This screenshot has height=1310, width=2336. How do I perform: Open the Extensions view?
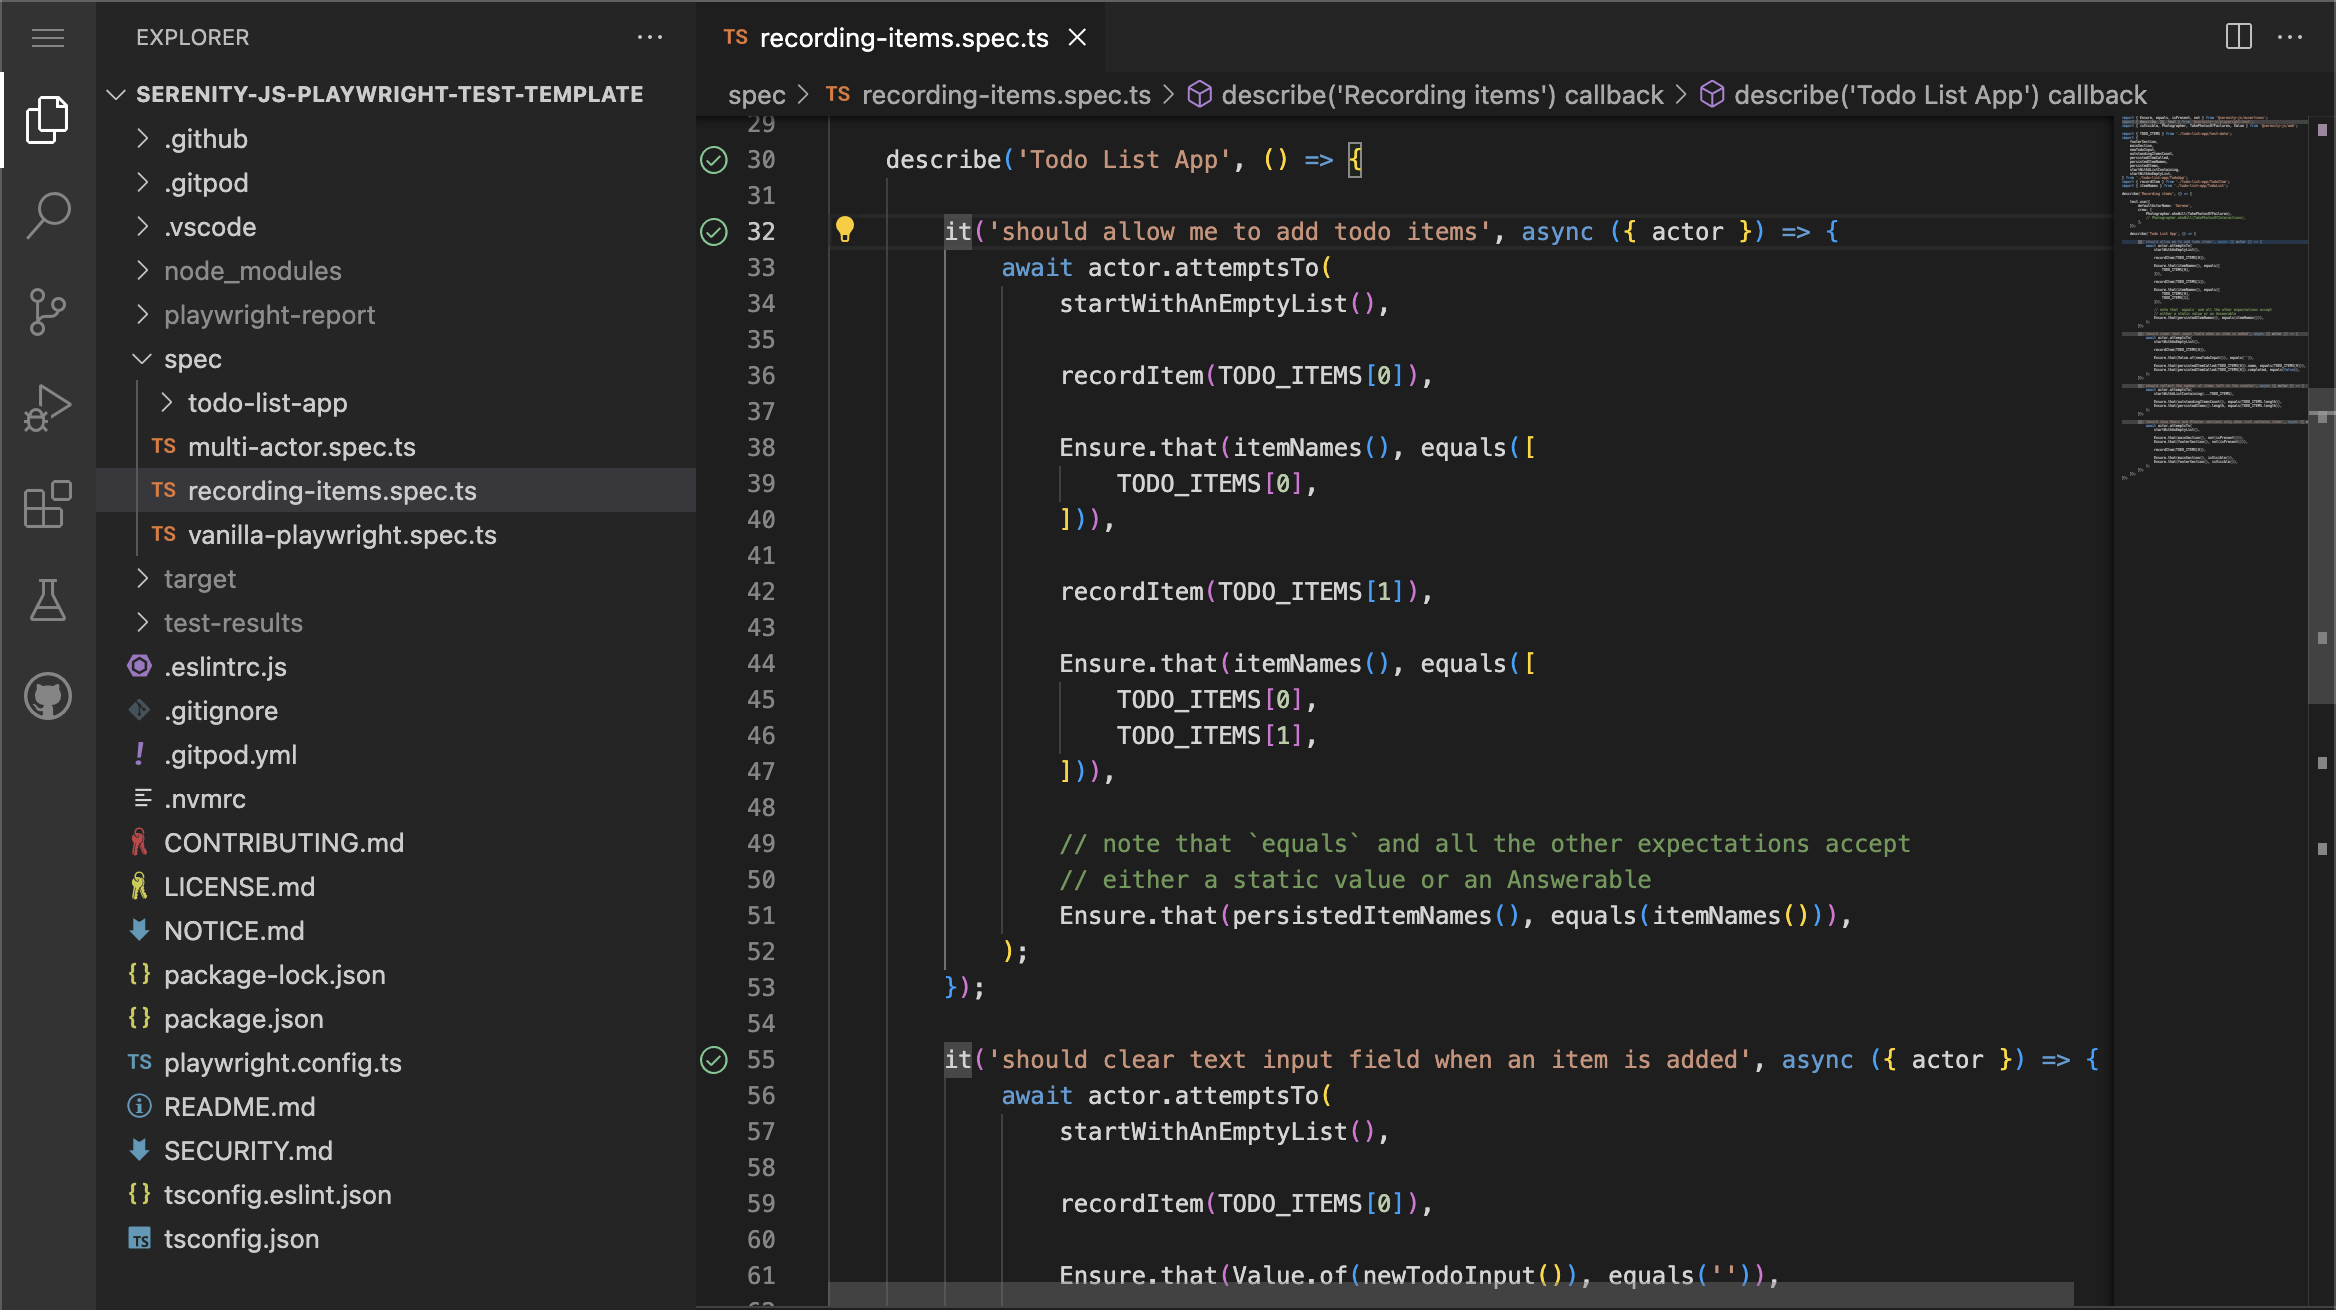(48, 503)
